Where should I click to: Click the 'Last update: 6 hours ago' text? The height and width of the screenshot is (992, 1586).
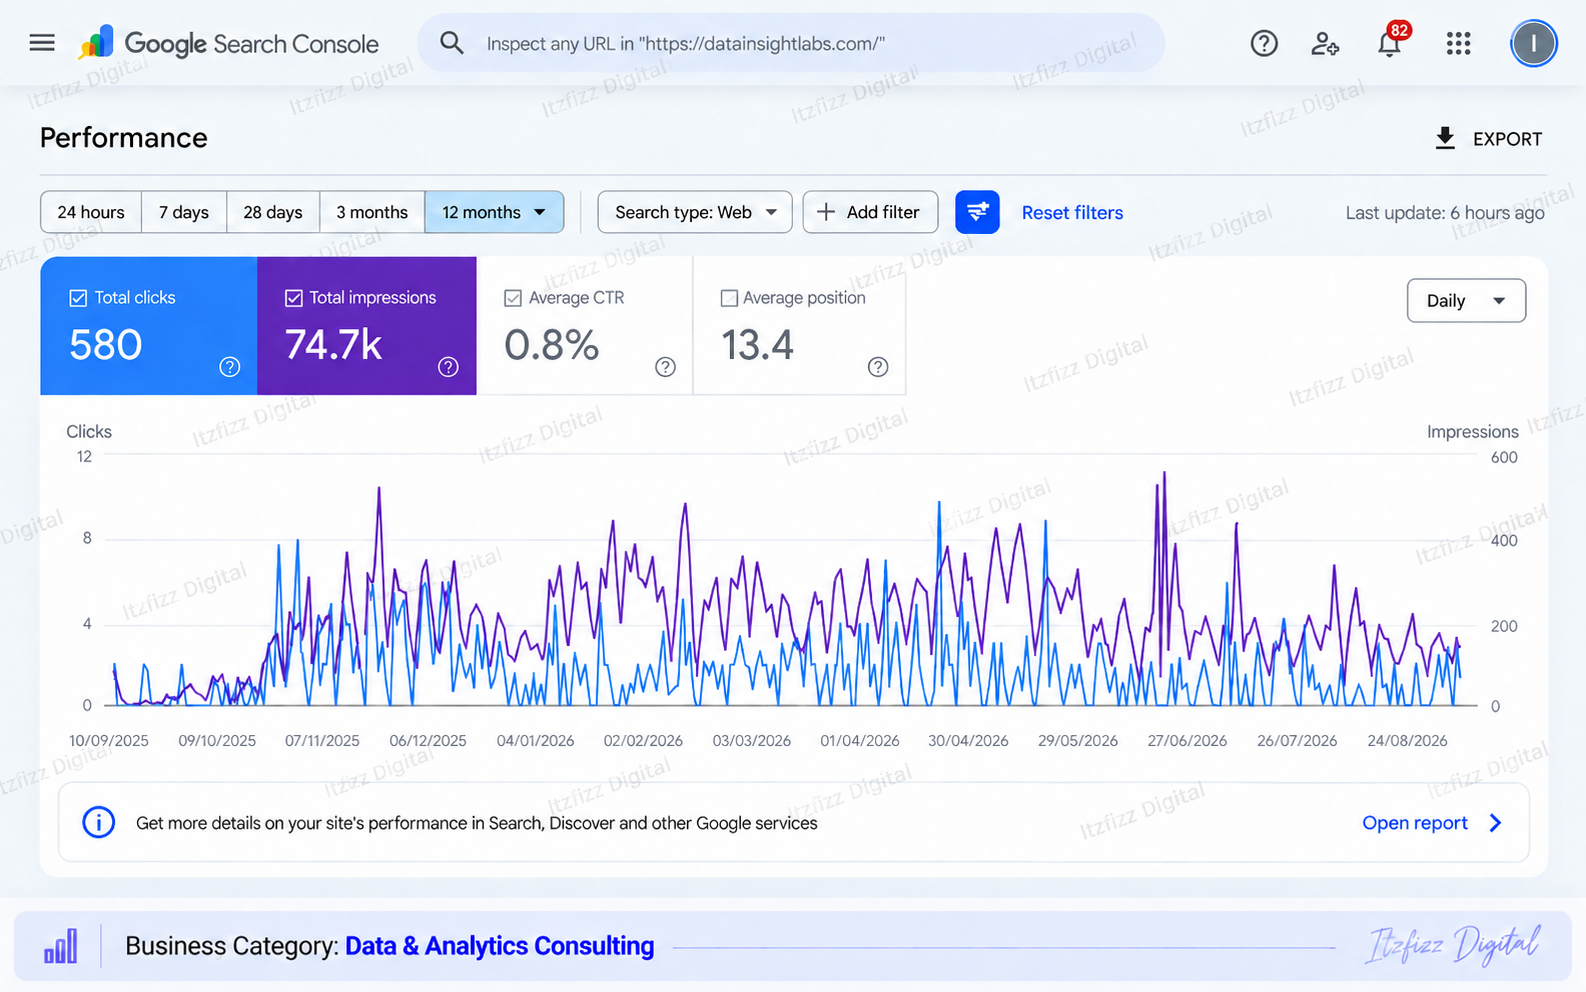pyautogui.click(x=1445, y=213)
